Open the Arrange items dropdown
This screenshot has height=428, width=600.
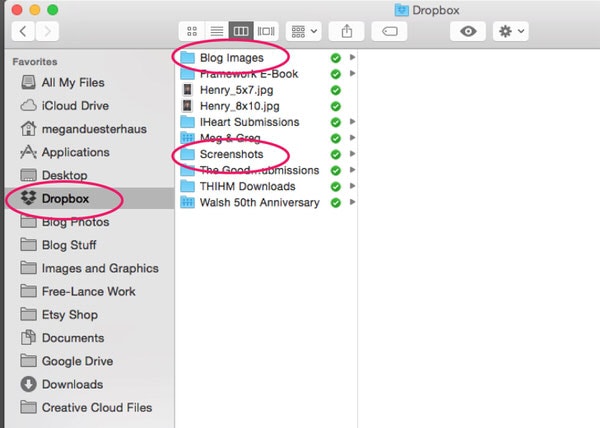[x=303, y=31]
